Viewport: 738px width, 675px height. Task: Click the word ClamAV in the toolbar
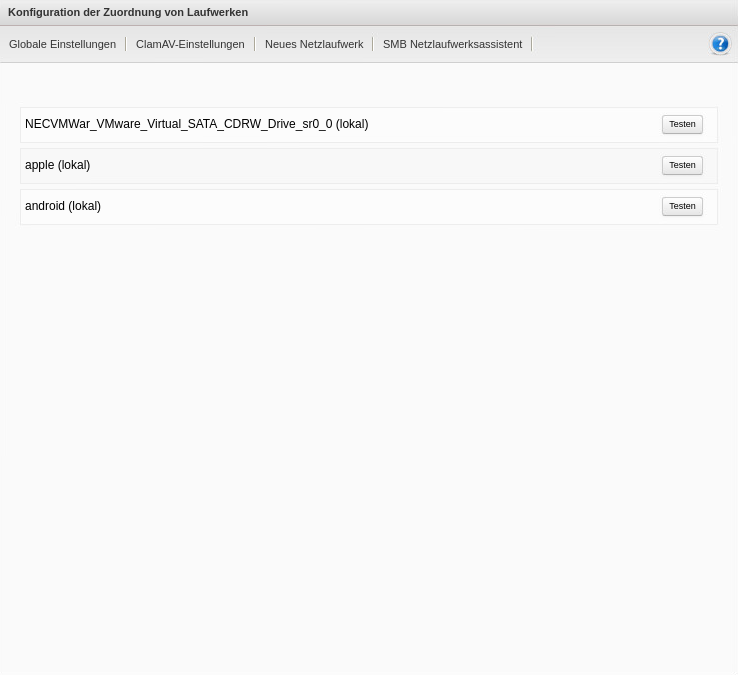click(155, 44)
